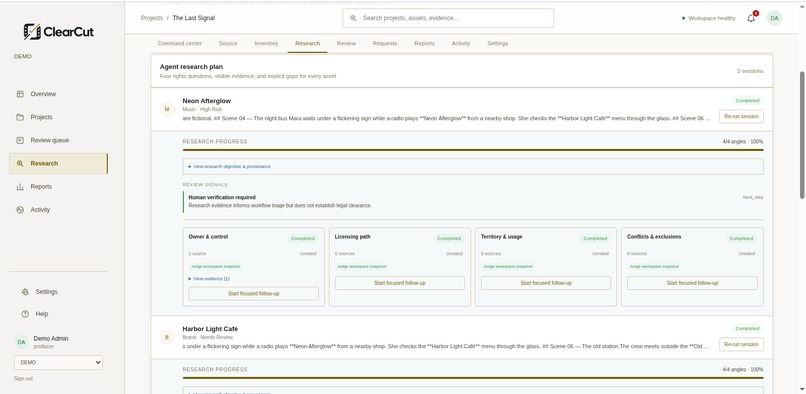The height and width of the screenshot is (394, 806).
Task: Focus the search projects, assets, evidence field
Action: point(448,18)
